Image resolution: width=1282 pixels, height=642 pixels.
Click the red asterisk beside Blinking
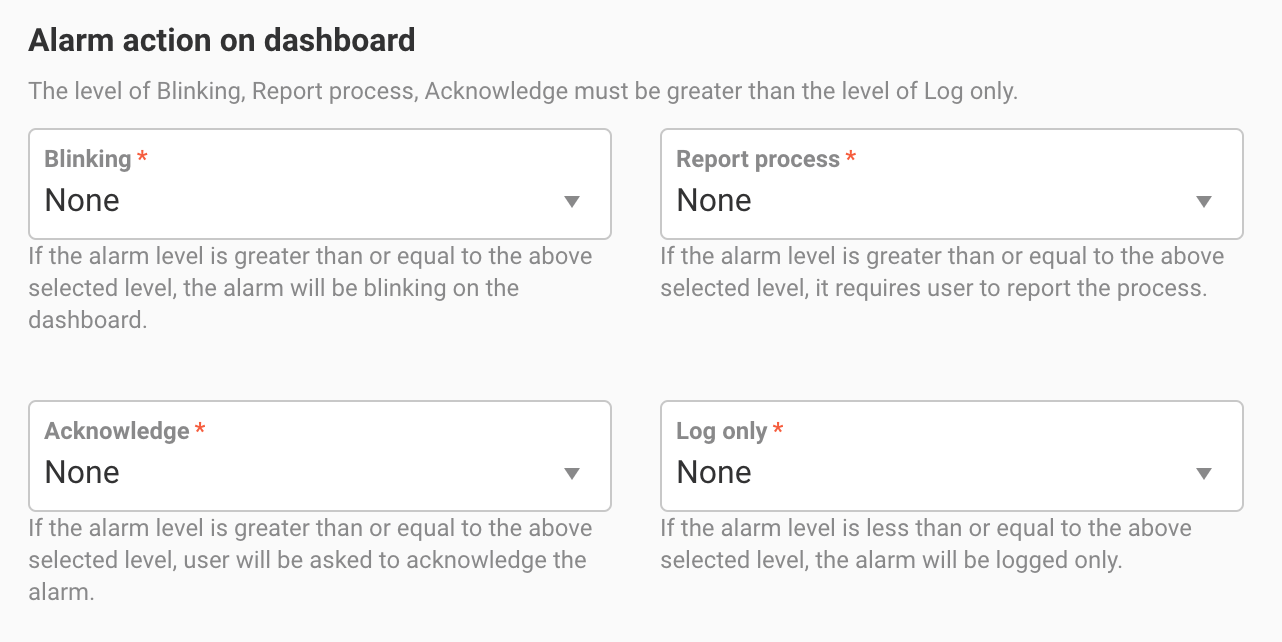143,158
